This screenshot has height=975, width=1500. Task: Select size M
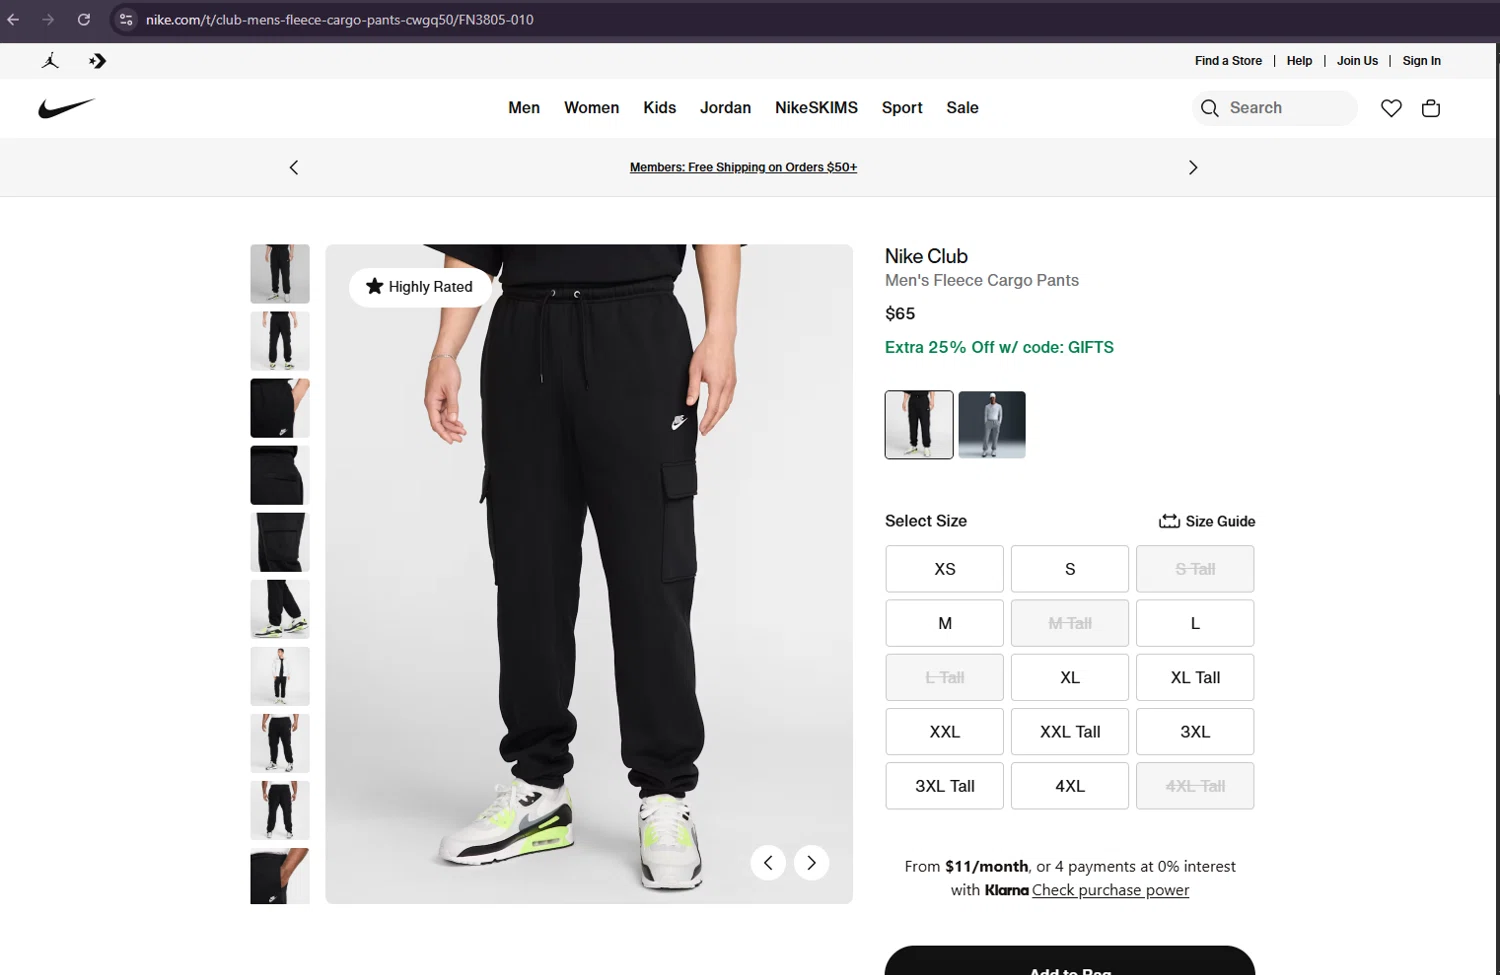(x=945, y=623)
